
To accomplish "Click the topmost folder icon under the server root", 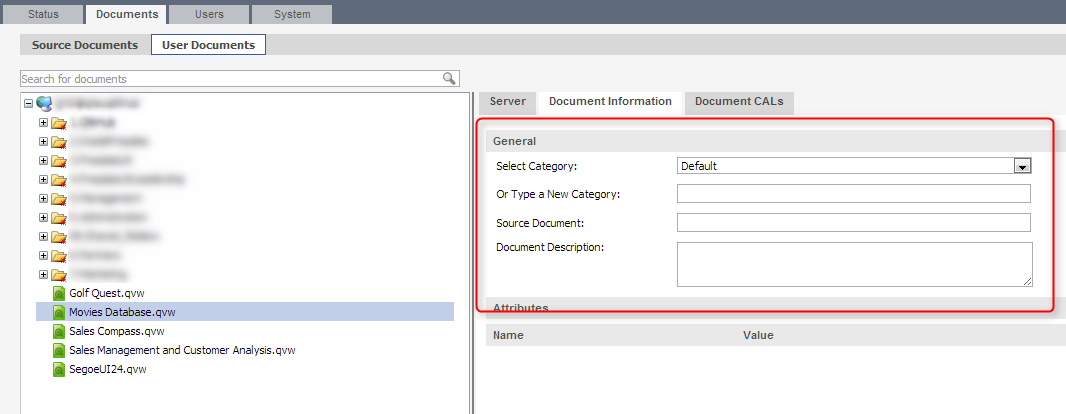I will click(x=59, y=123).
